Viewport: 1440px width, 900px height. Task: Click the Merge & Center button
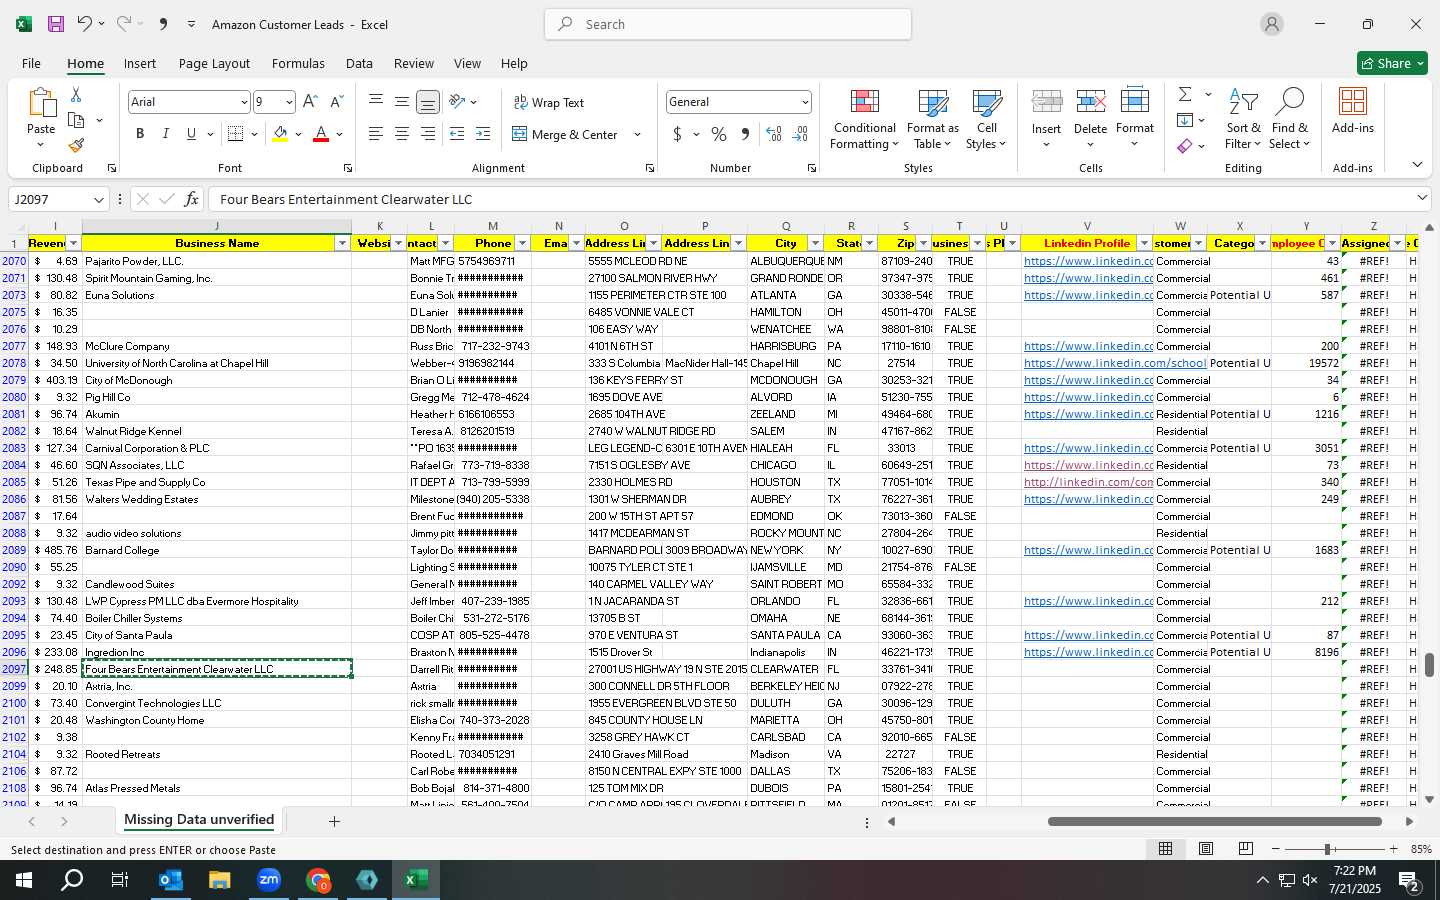565,135
